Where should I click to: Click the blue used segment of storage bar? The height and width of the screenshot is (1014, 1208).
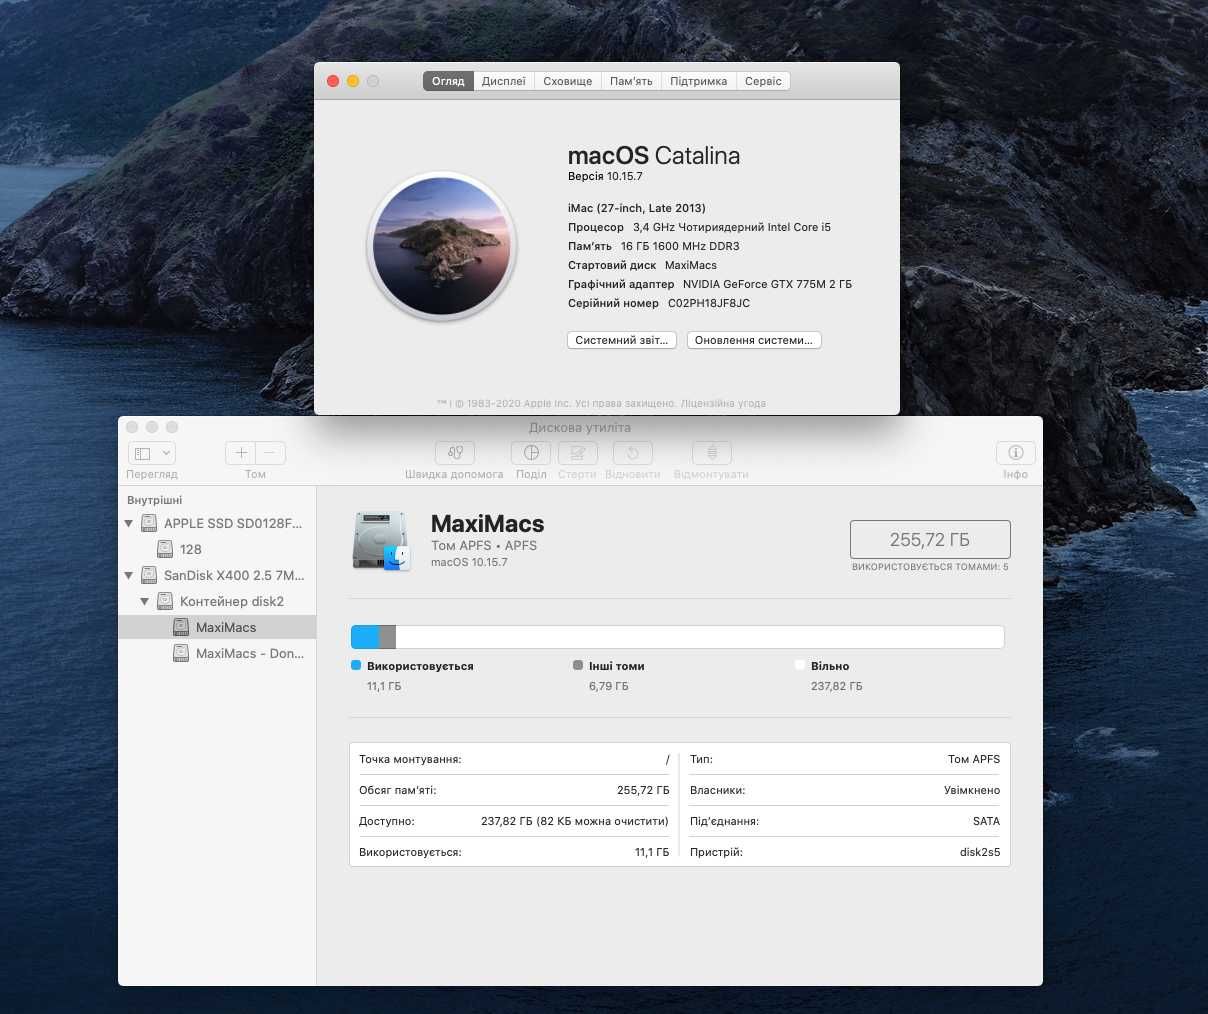pyautogui.click(x=366, y=637)
